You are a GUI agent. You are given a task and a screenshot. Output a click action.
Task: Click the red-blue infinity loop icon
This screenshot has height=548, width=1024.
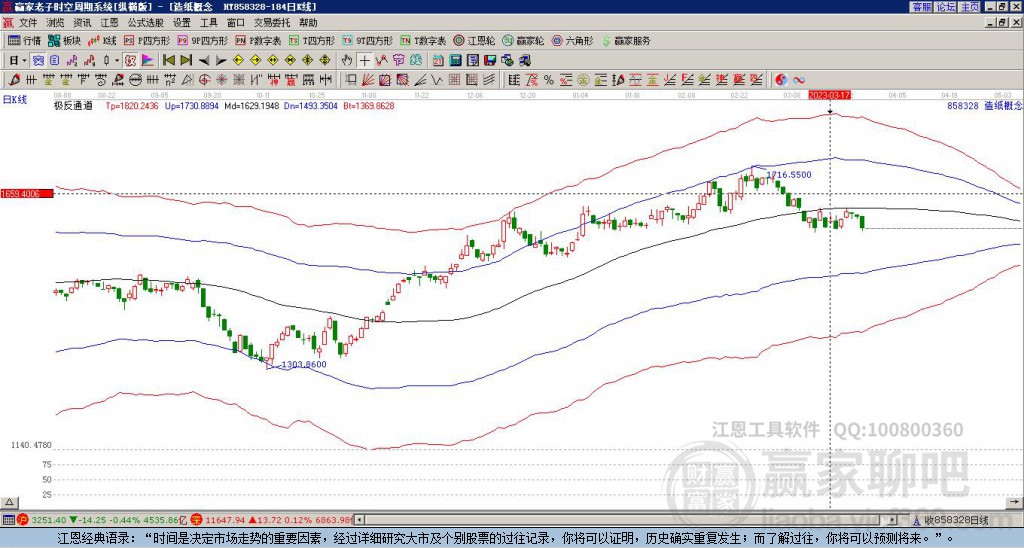point(799,80)
